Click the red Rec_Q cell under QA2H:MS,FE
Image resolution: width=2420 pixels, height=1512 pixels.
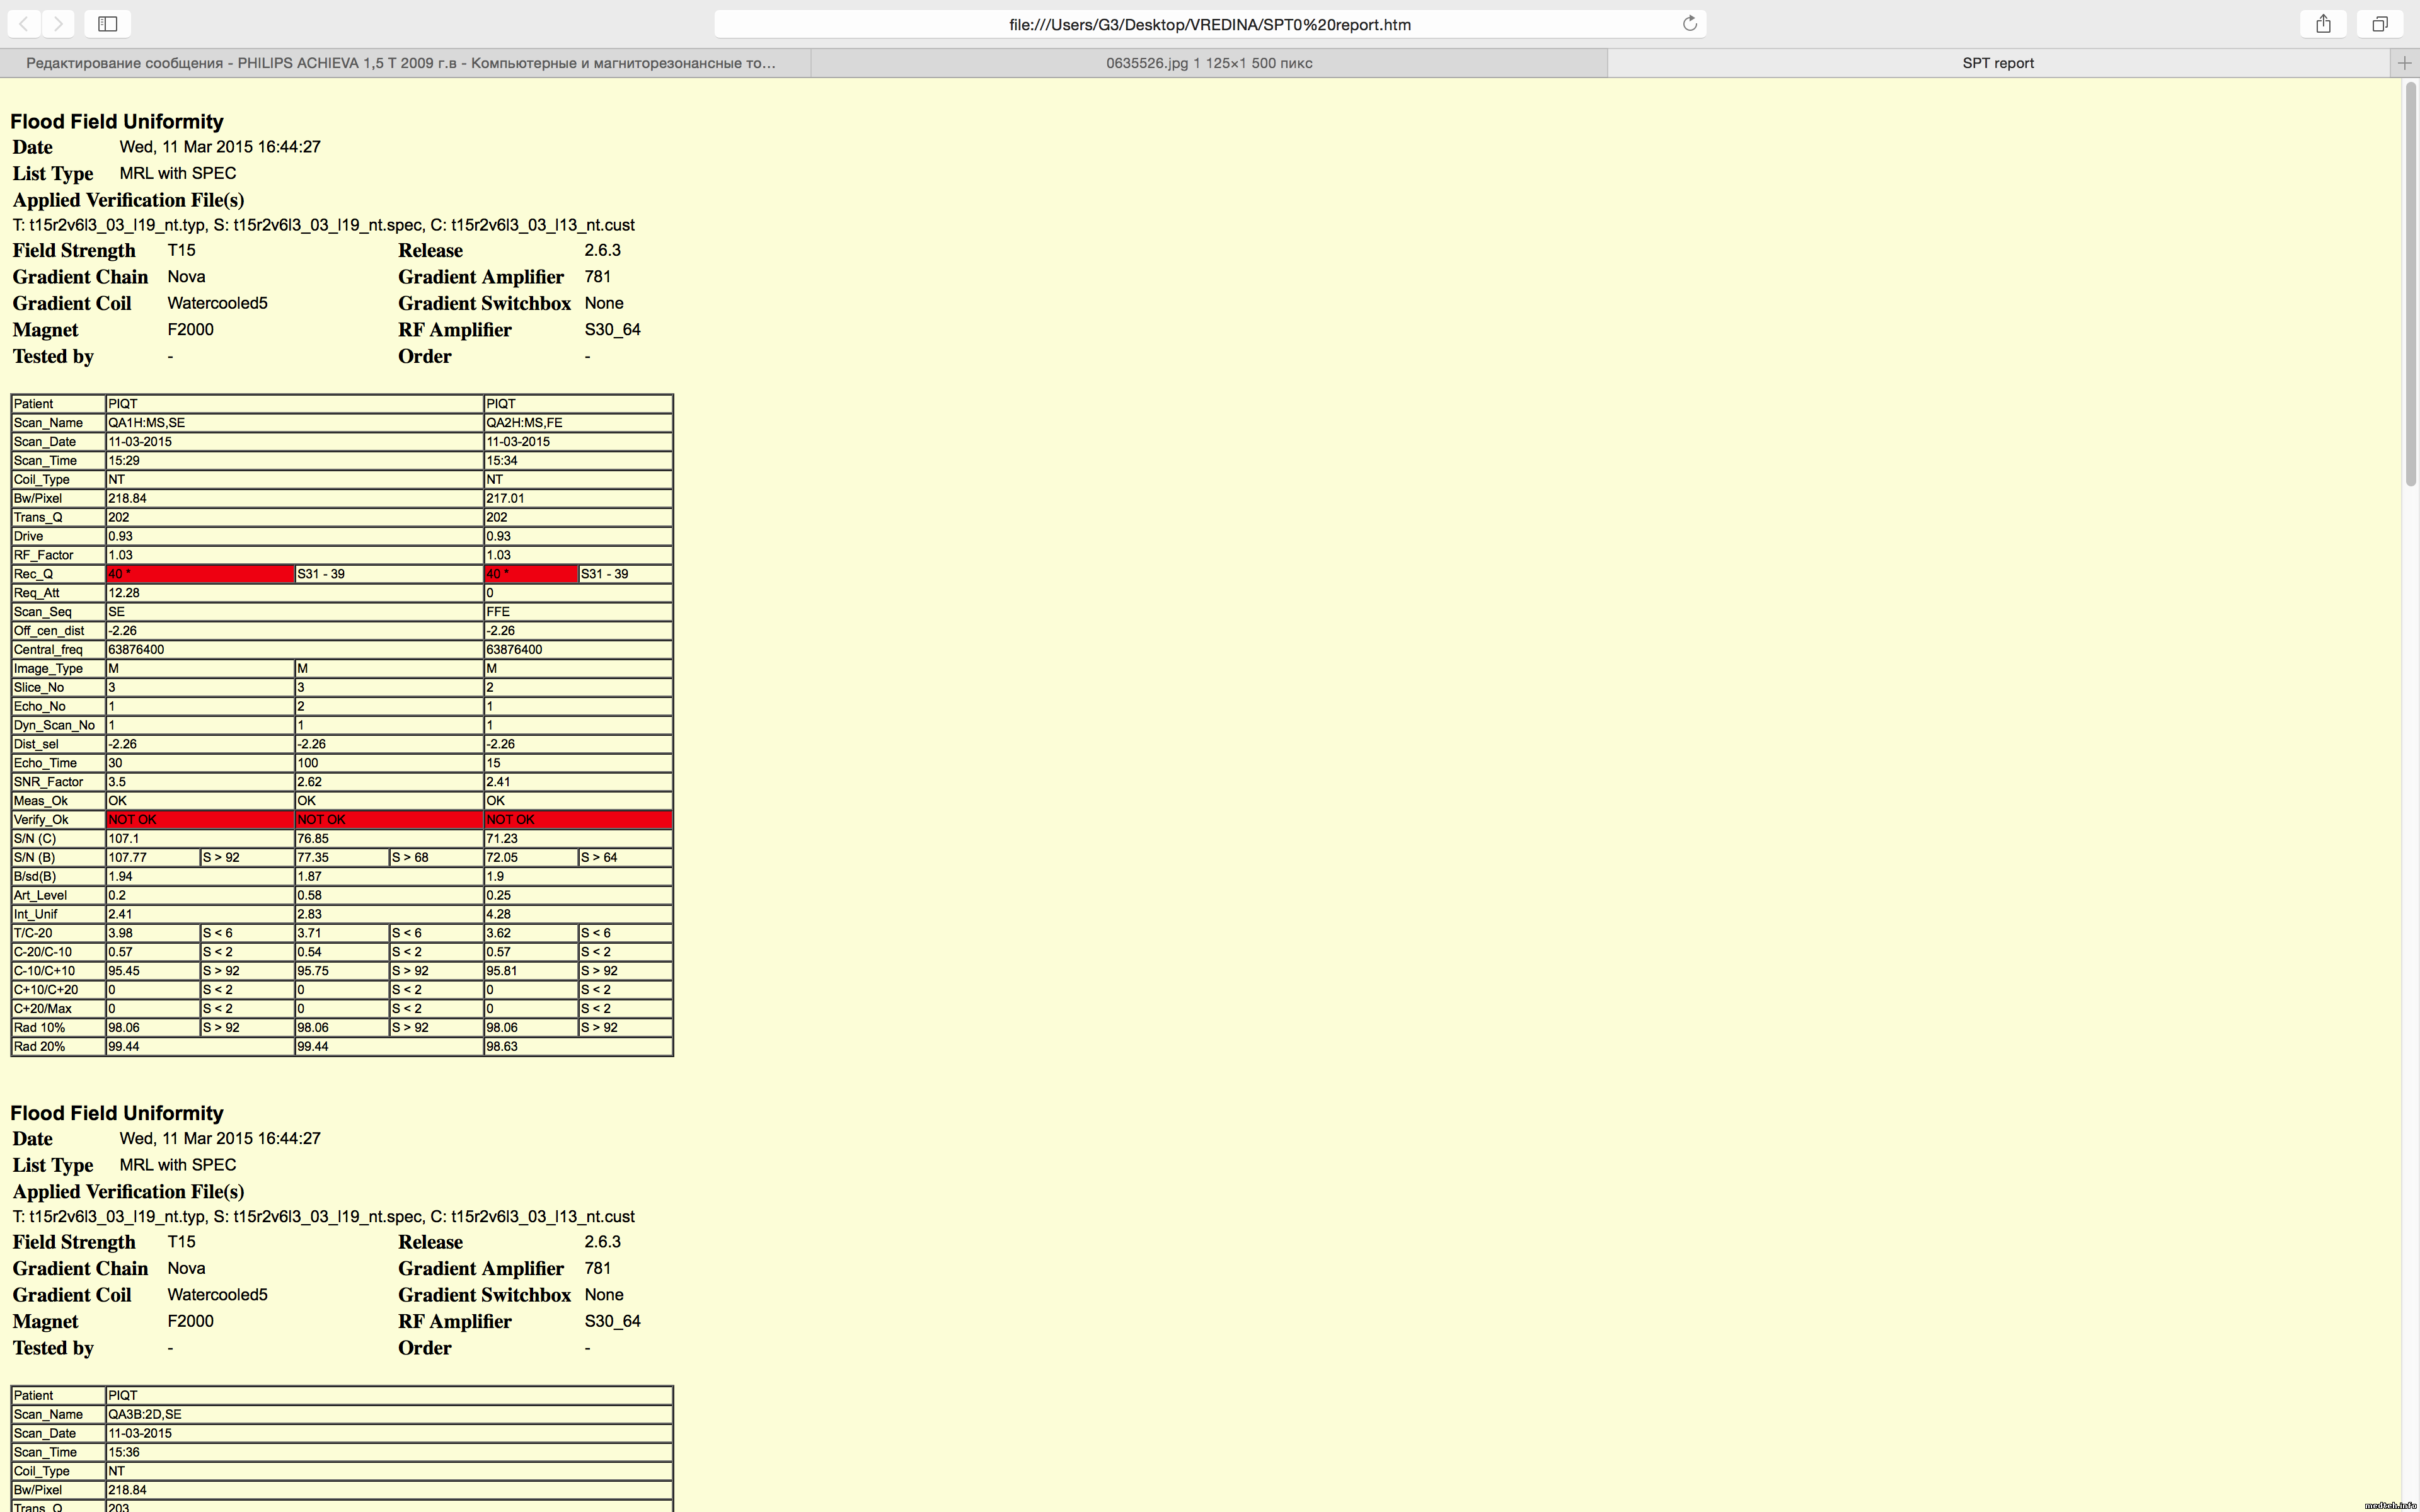(530, 574)
